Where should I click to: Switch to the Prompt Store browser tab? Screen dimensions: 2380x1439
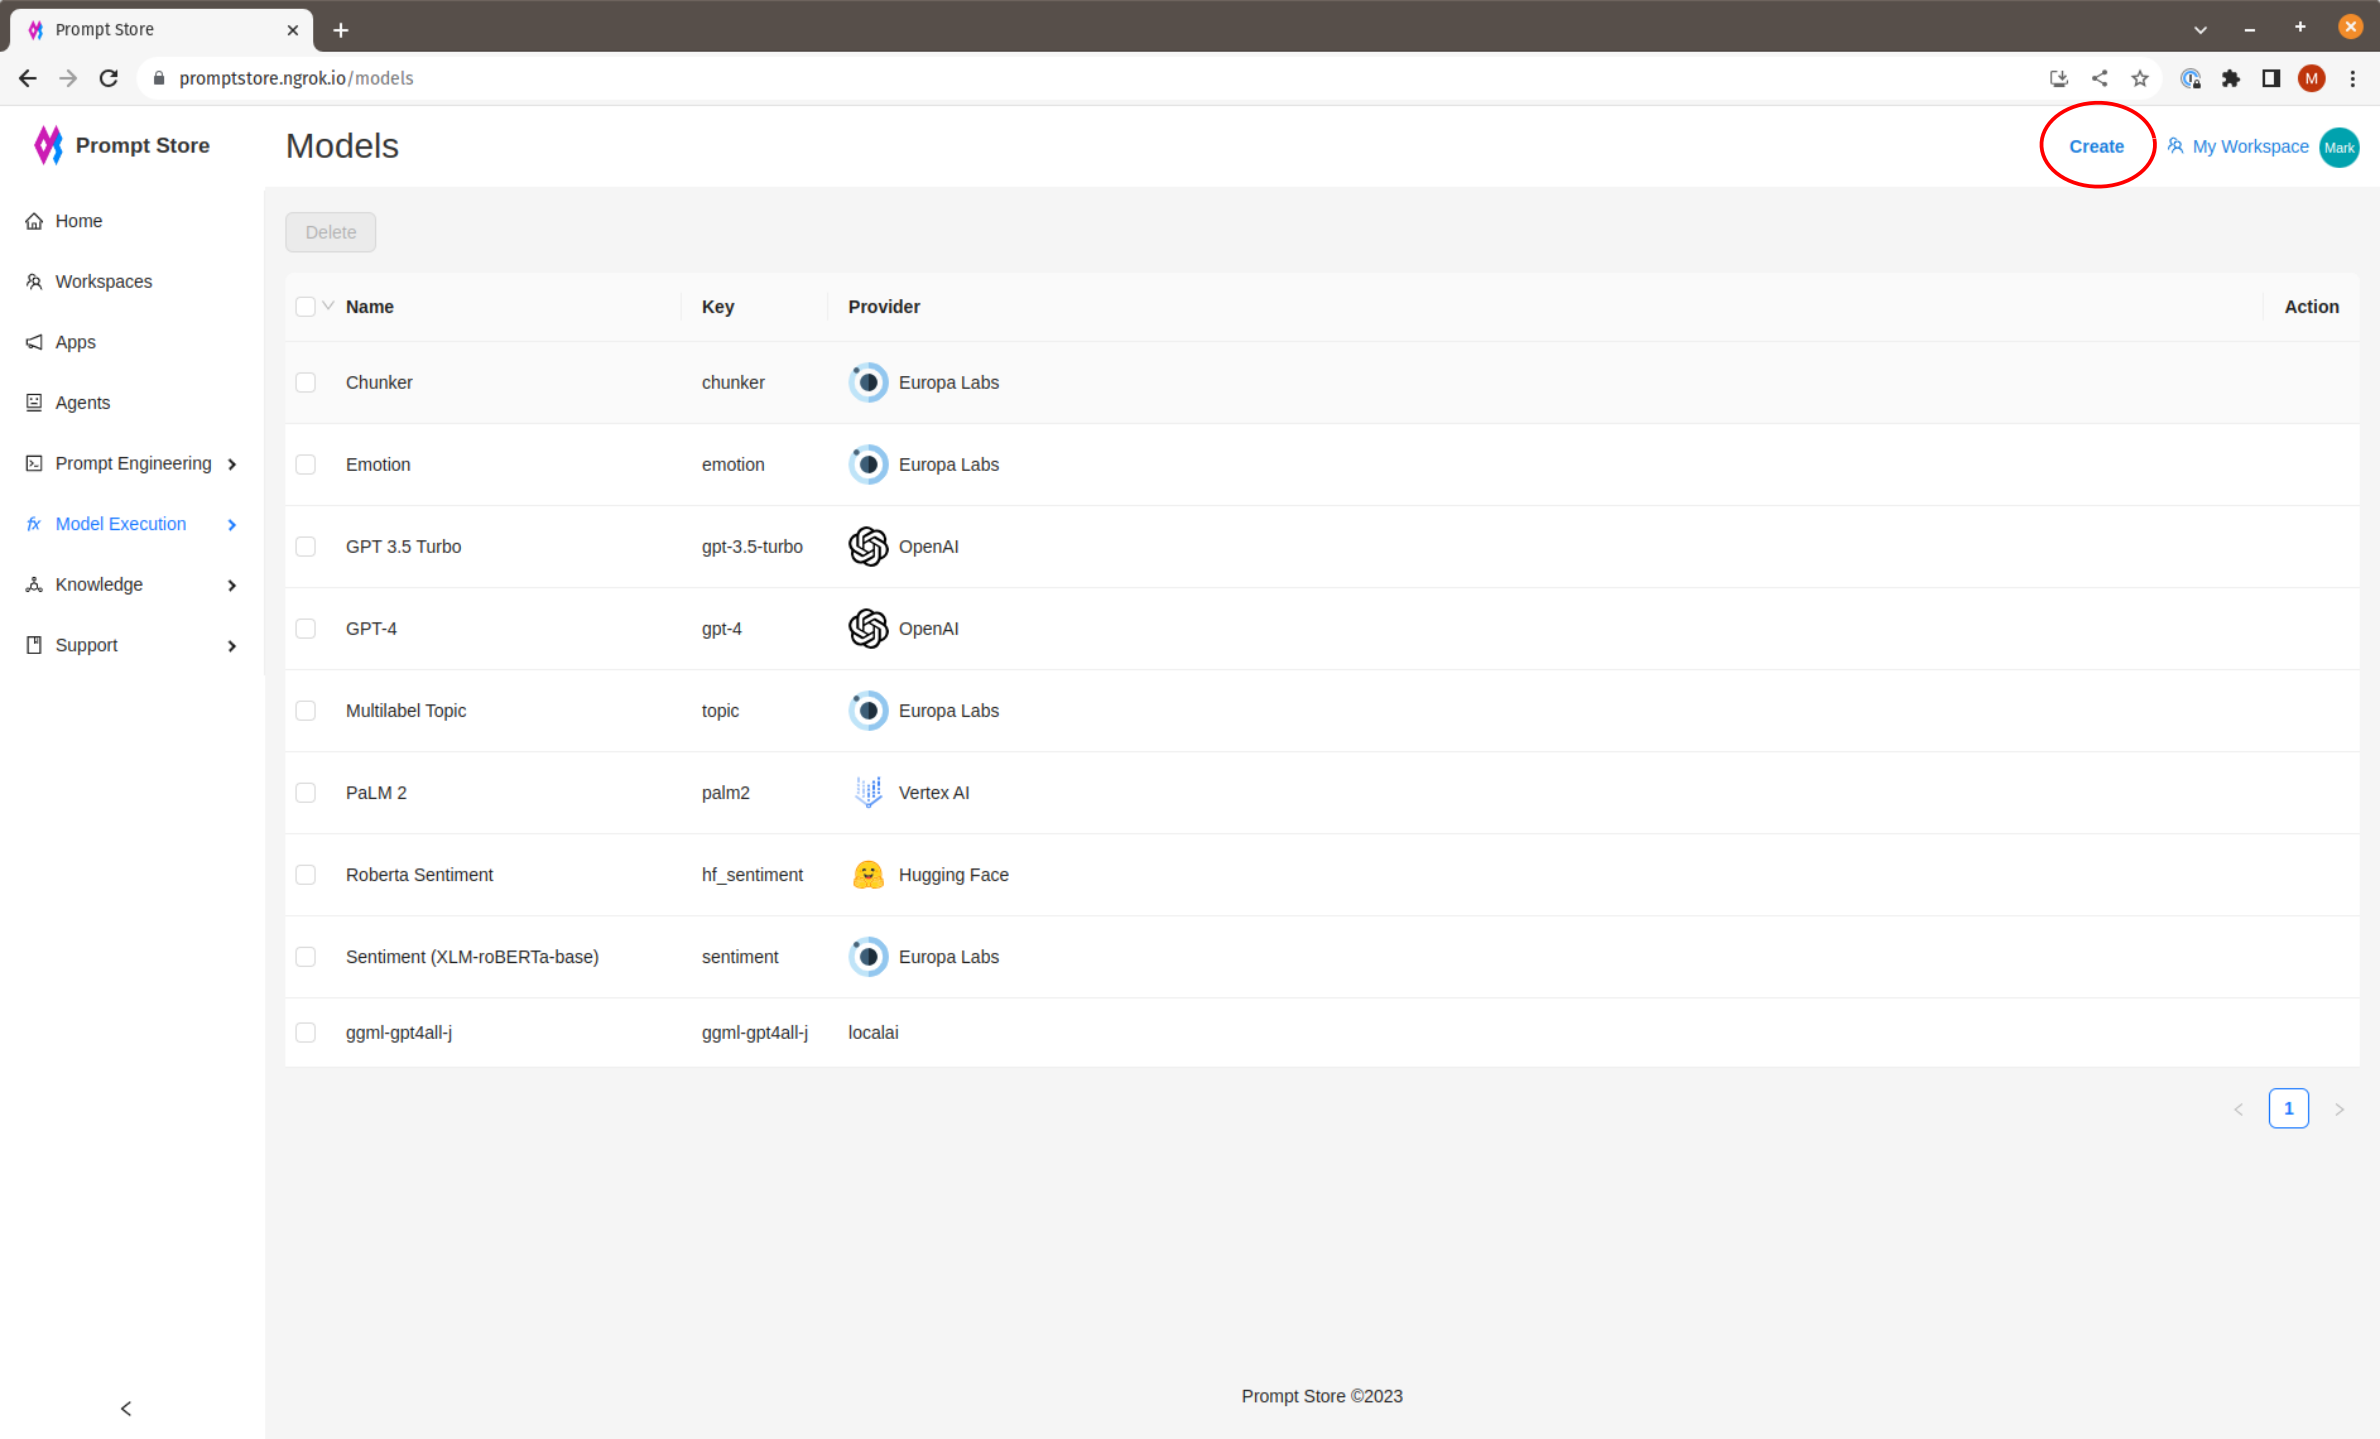(162, 30)
